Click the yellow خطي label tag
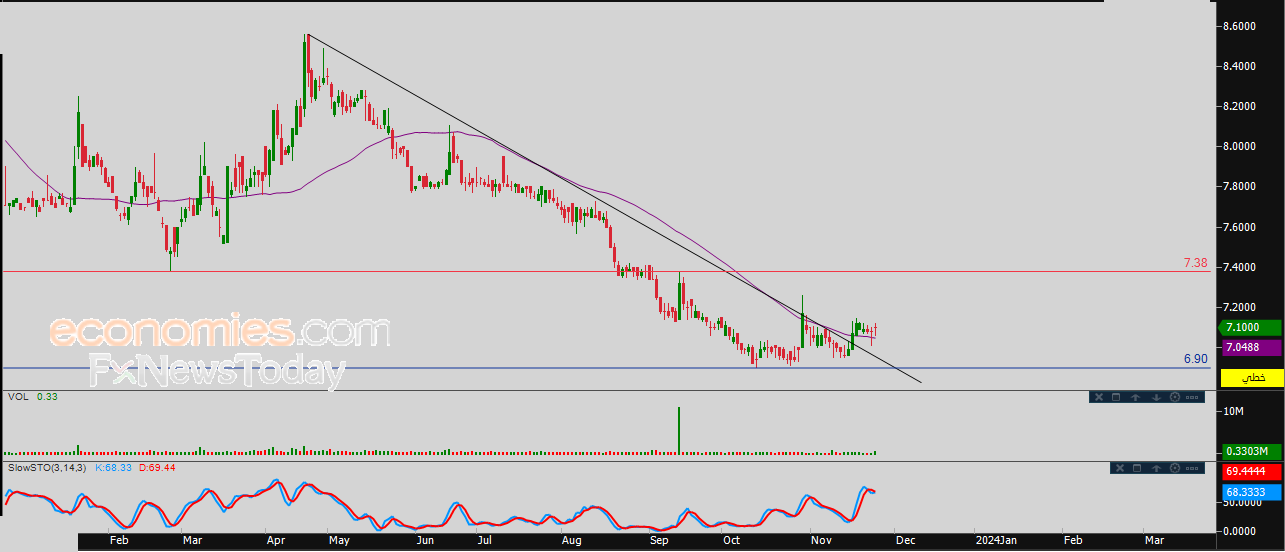 1252,377
